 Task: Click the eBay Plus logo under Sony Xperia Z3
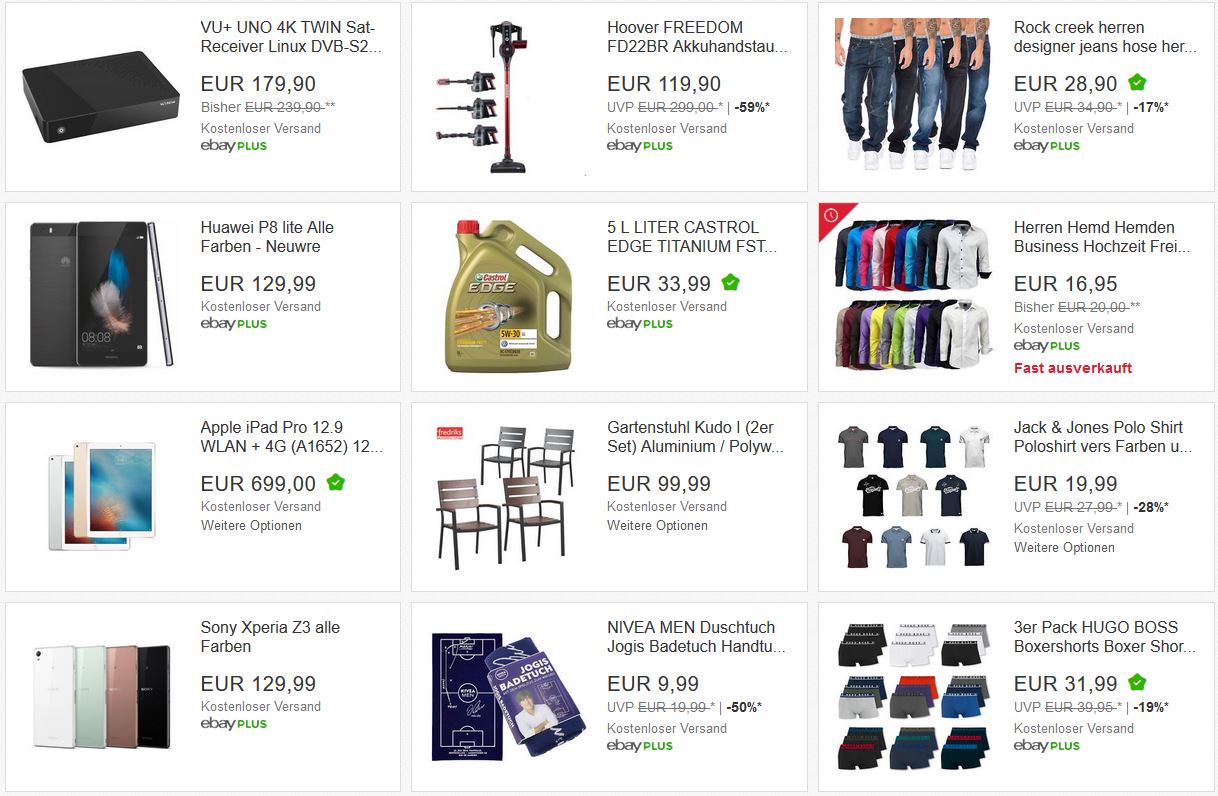pos(234,724)
